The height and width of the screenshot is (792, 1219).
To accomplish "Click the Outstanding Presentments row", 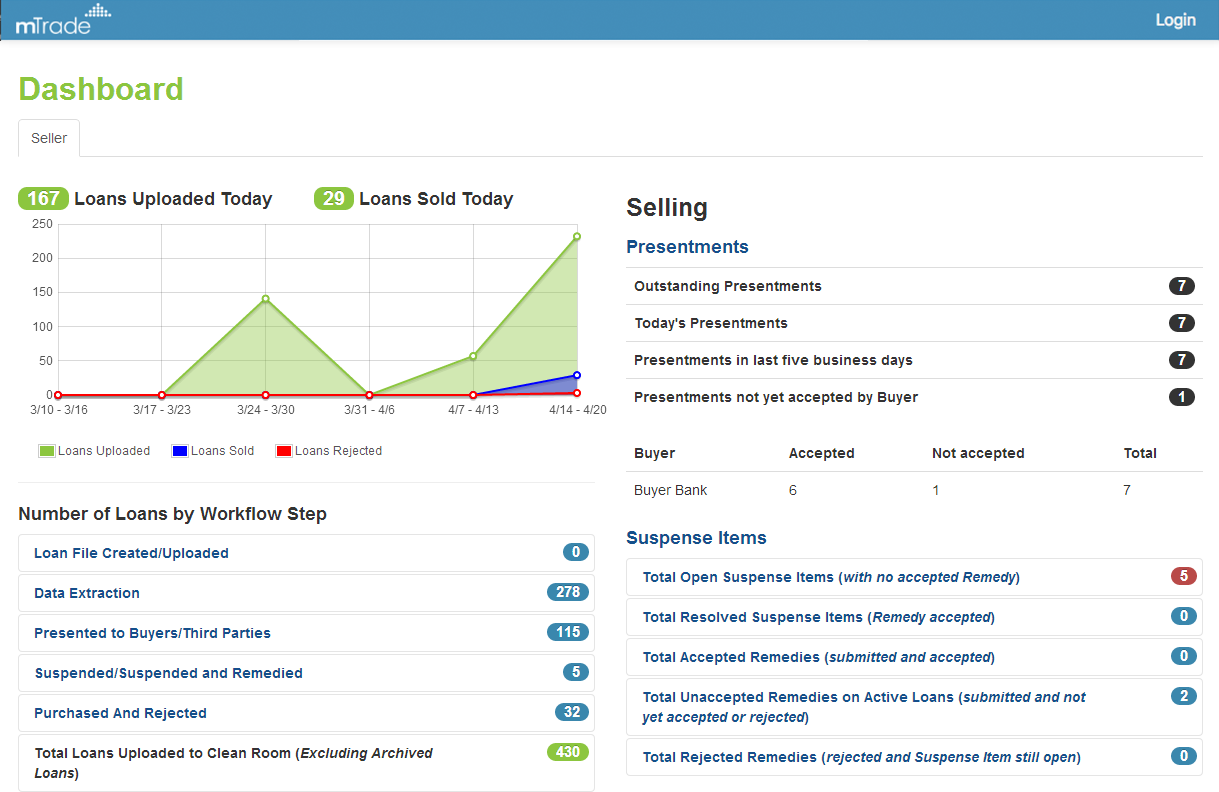I will (728, 286).
